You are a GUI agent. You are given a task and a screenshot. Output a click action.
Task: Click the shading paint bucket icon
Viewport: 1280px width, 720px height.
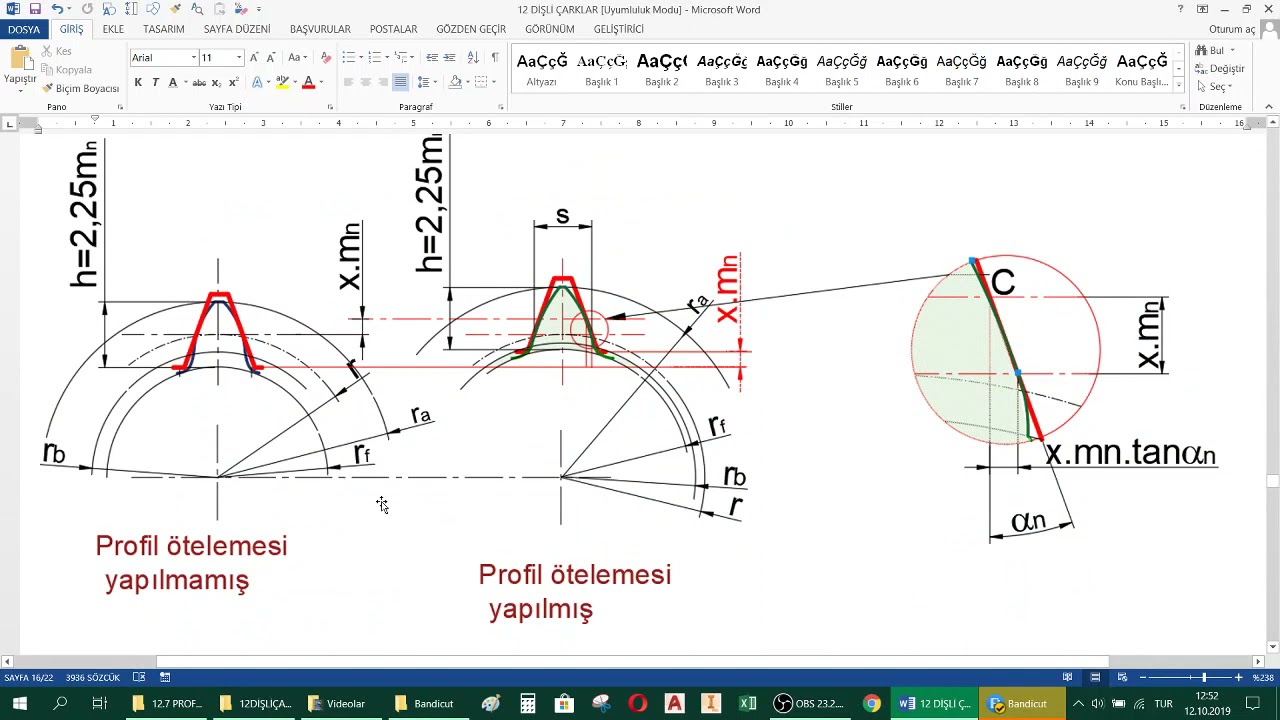455,82
